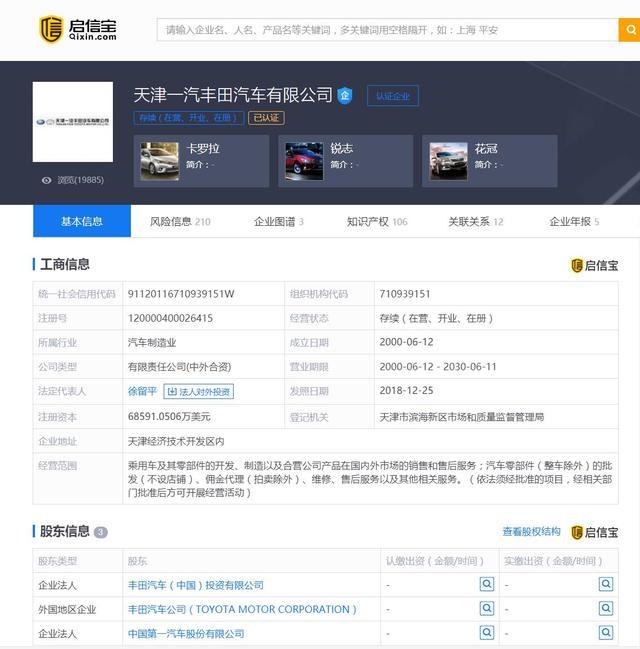Screen dimensions: 640x649
Task: Click the 存续（在营、开业、在册）status tag
Action: coord(188,118)
